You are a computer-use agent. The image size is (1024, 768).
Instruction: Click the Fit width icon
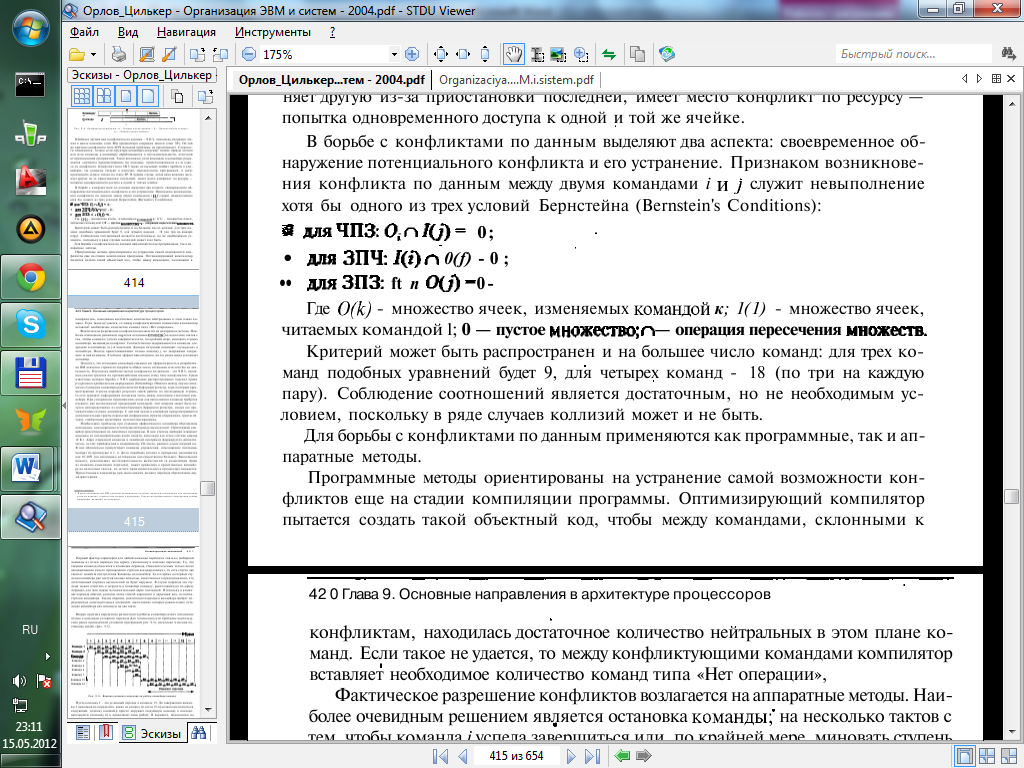coord(463,54)
